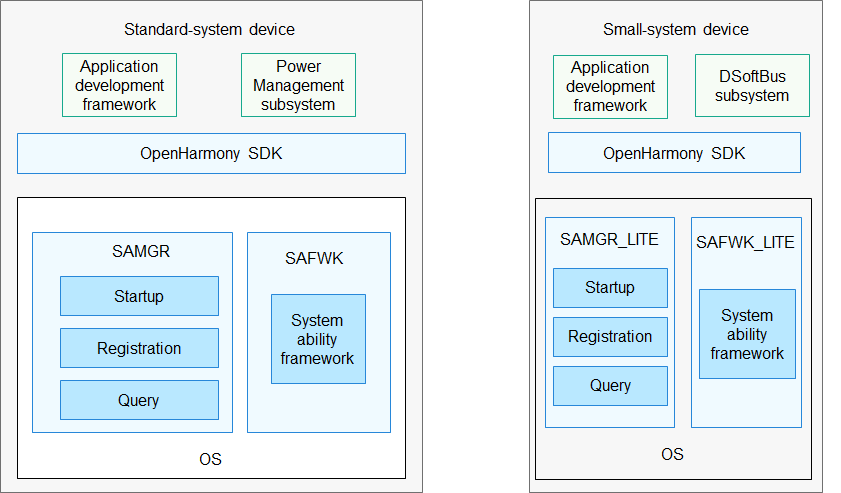This screenshot has width=841, height=493.
Task: Click the Startup block under SAMGR
Action: pyautogui.click(x=139, y=296)
